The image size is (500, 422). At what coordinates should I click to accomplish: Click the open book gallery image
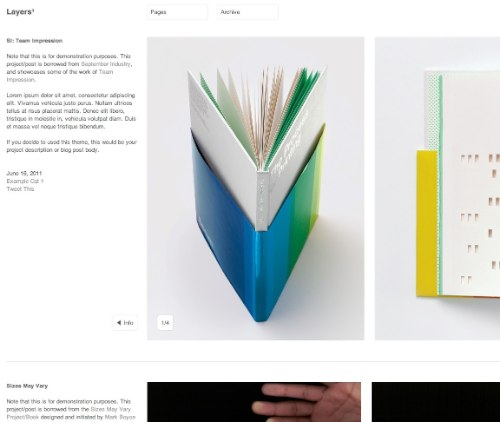(x=256, y=188)
